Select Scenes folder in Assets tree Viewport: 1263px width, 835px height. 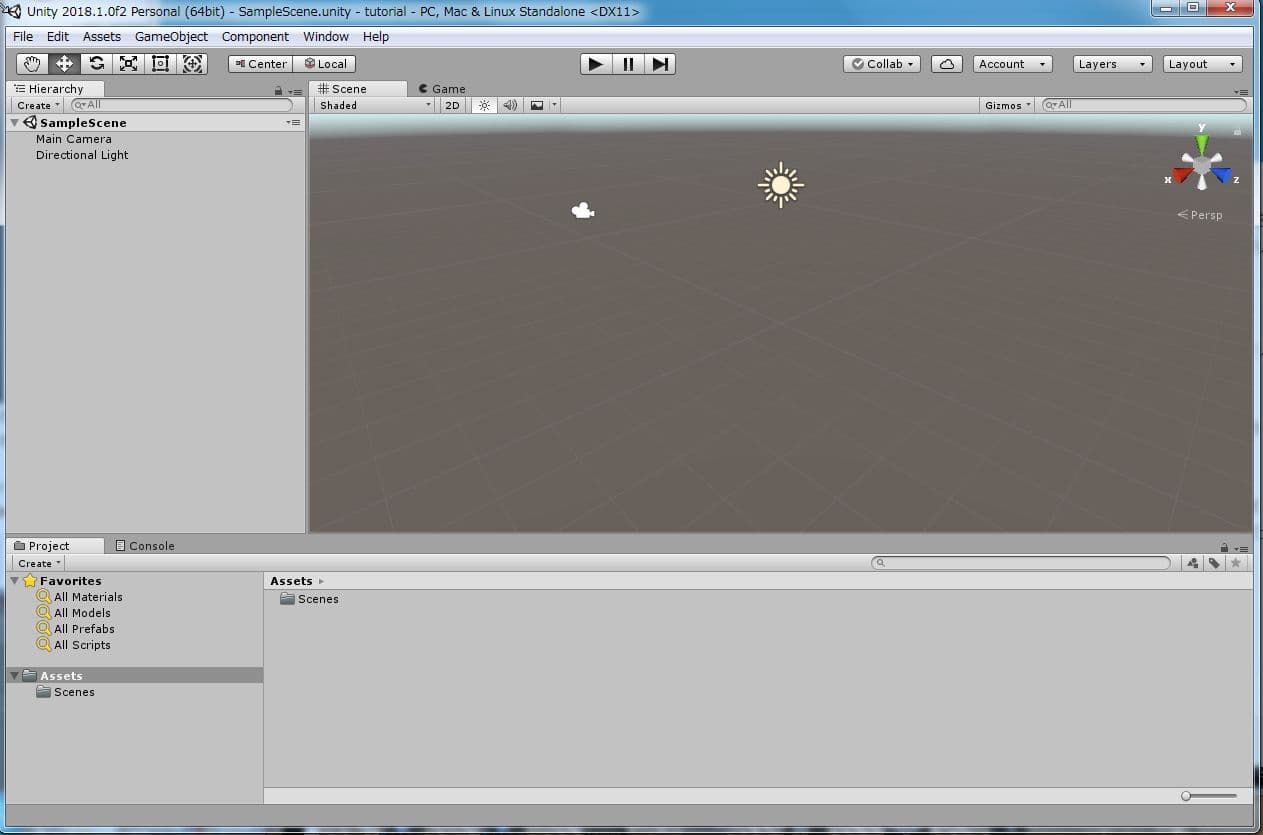pos(65,692)
